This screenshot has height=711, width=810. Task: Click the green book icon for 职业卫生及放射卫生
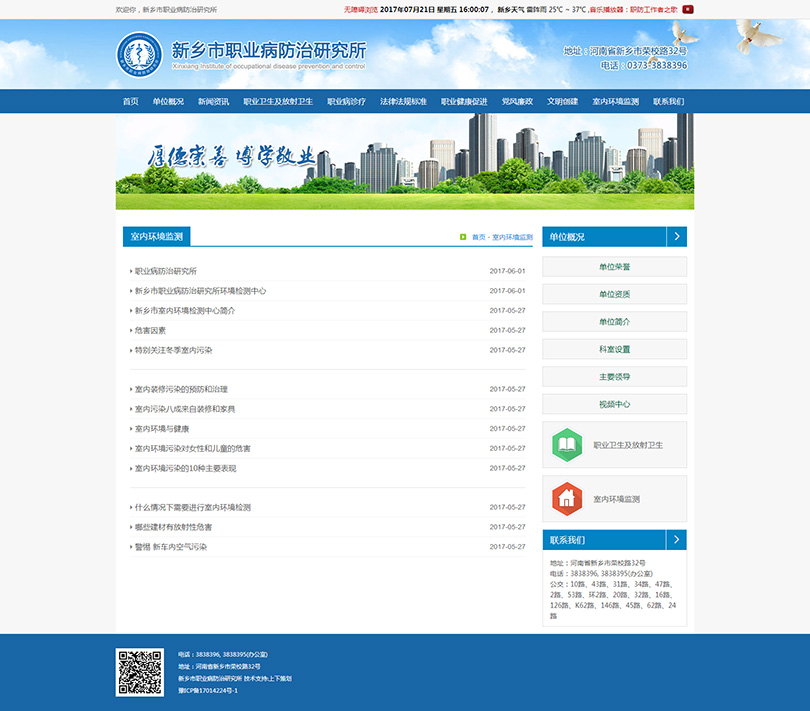tap(567, 445)
